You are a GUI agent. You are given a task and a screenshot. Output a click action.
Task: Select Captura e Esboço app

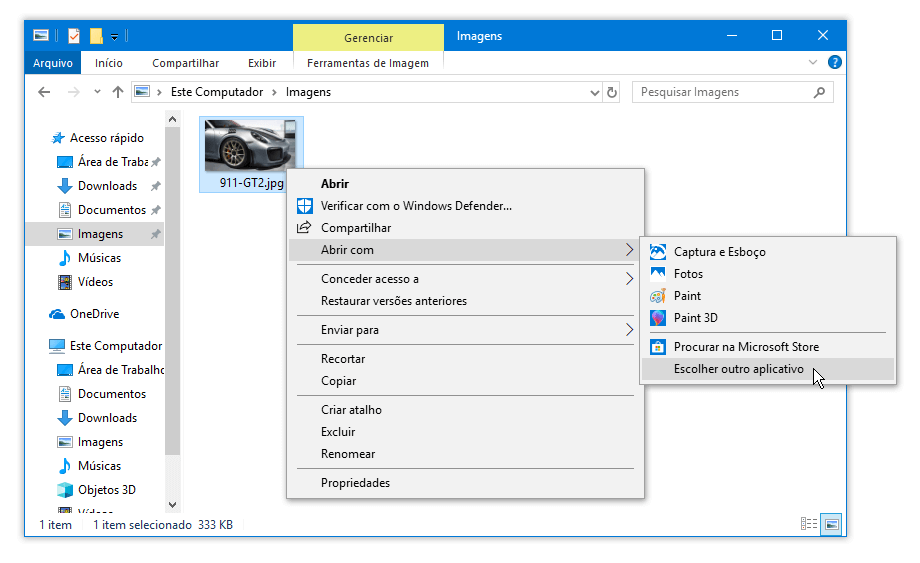click(x=719, y=252)
